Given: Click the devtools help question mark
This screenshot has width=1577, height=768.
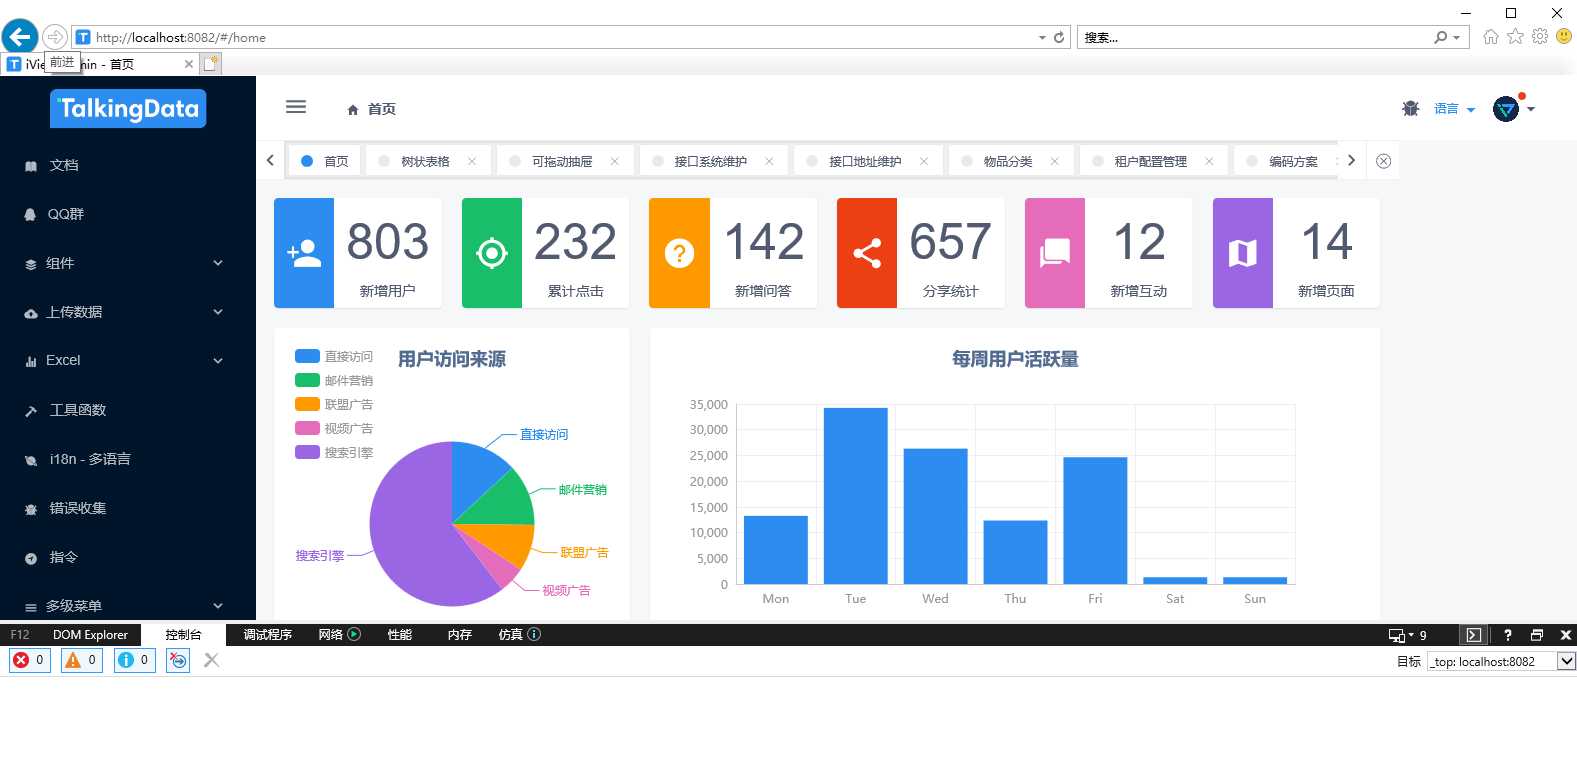Looking at the screenshot, I should [x=1508, y=635].
